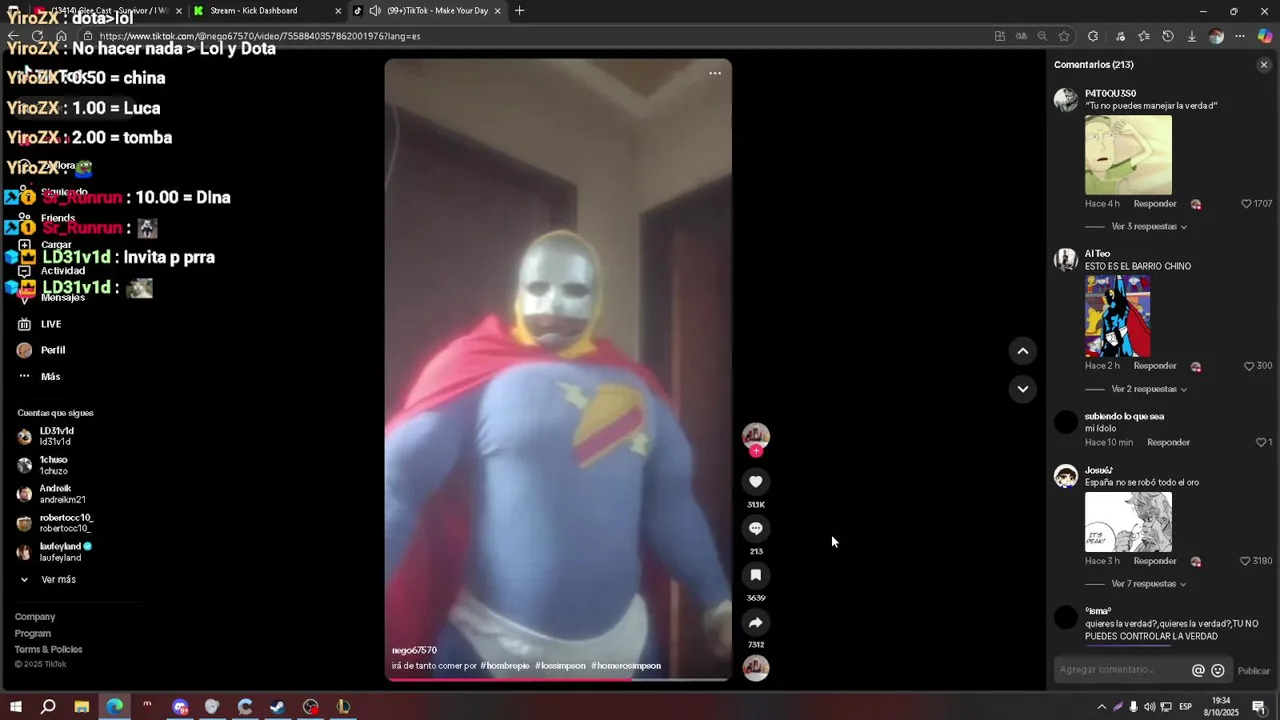
Task: Favorite this page with star icon
Action: coord(1064,36)
